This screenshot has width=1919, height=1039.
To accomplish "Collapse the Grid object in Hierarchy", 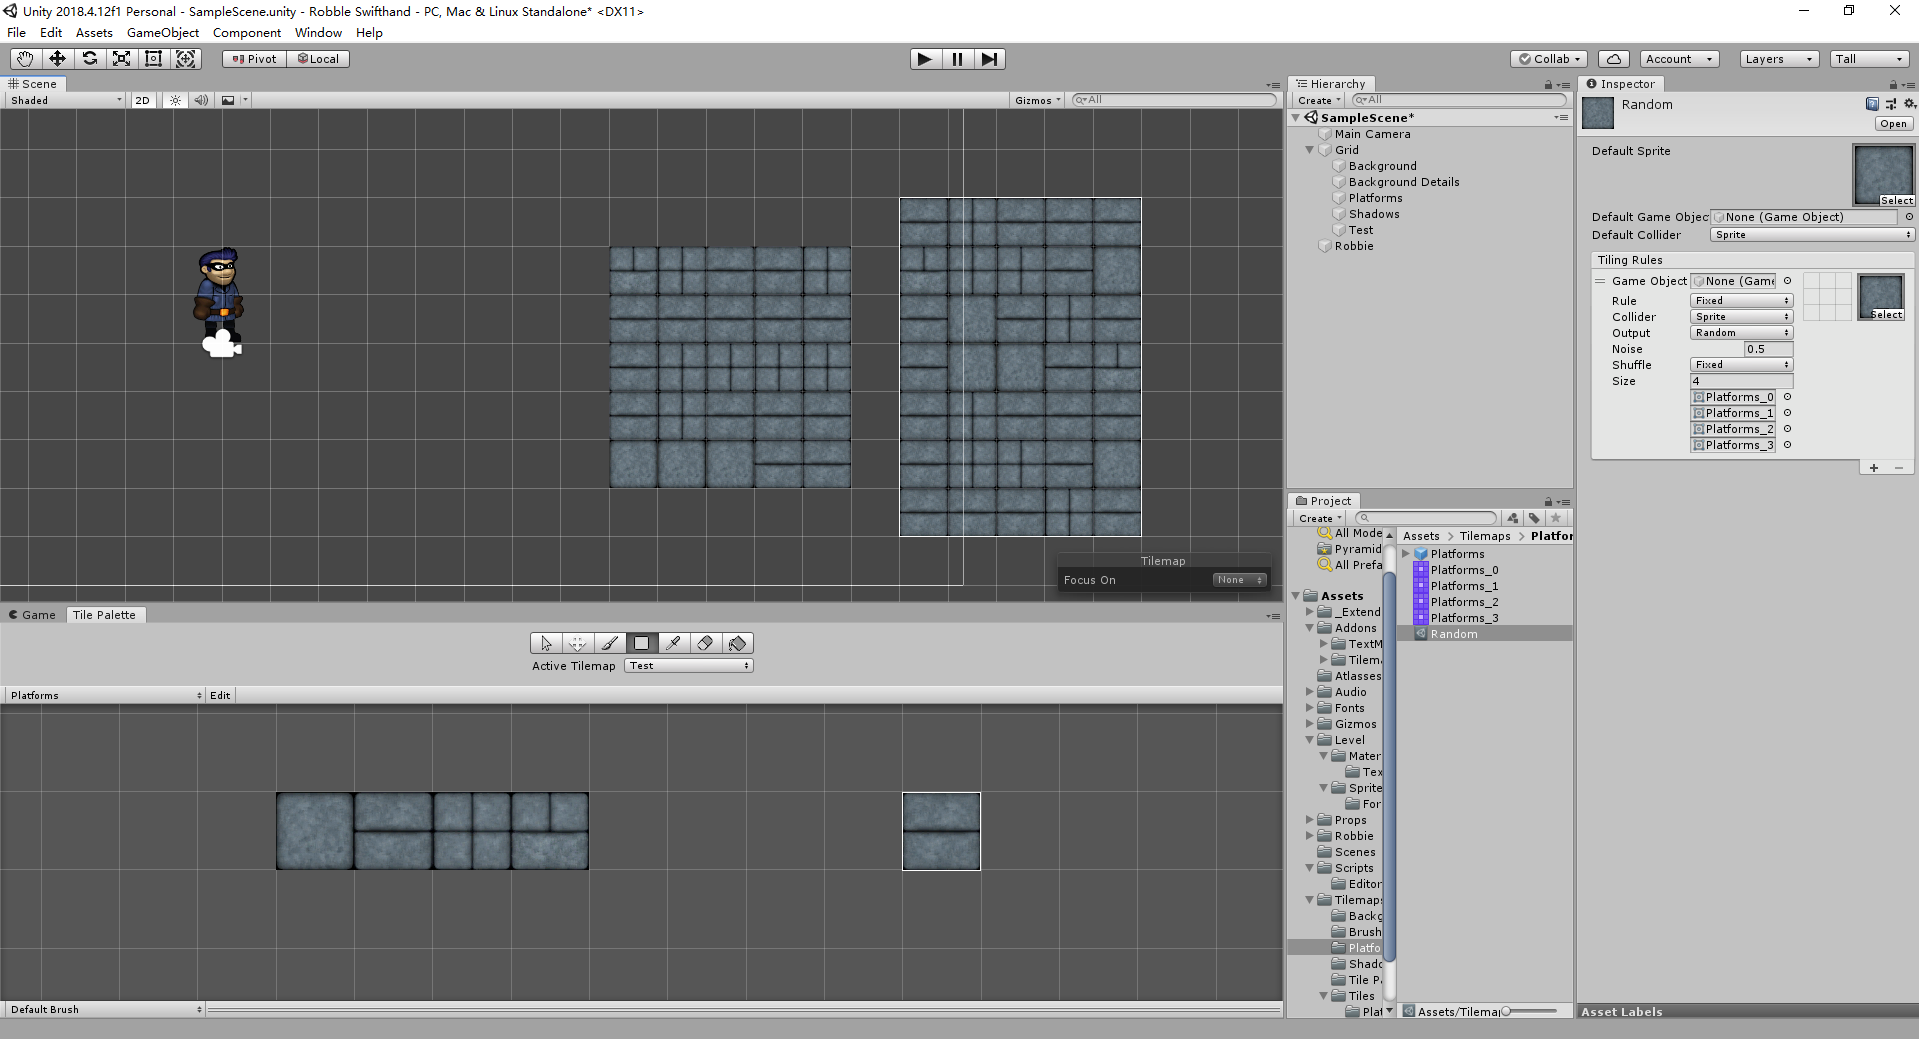I will pos(1309,150).
